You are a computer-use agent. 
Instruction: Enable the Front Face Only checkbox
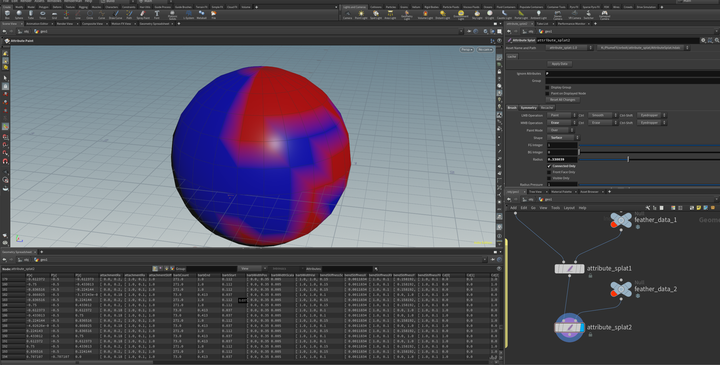click(549, 172)
